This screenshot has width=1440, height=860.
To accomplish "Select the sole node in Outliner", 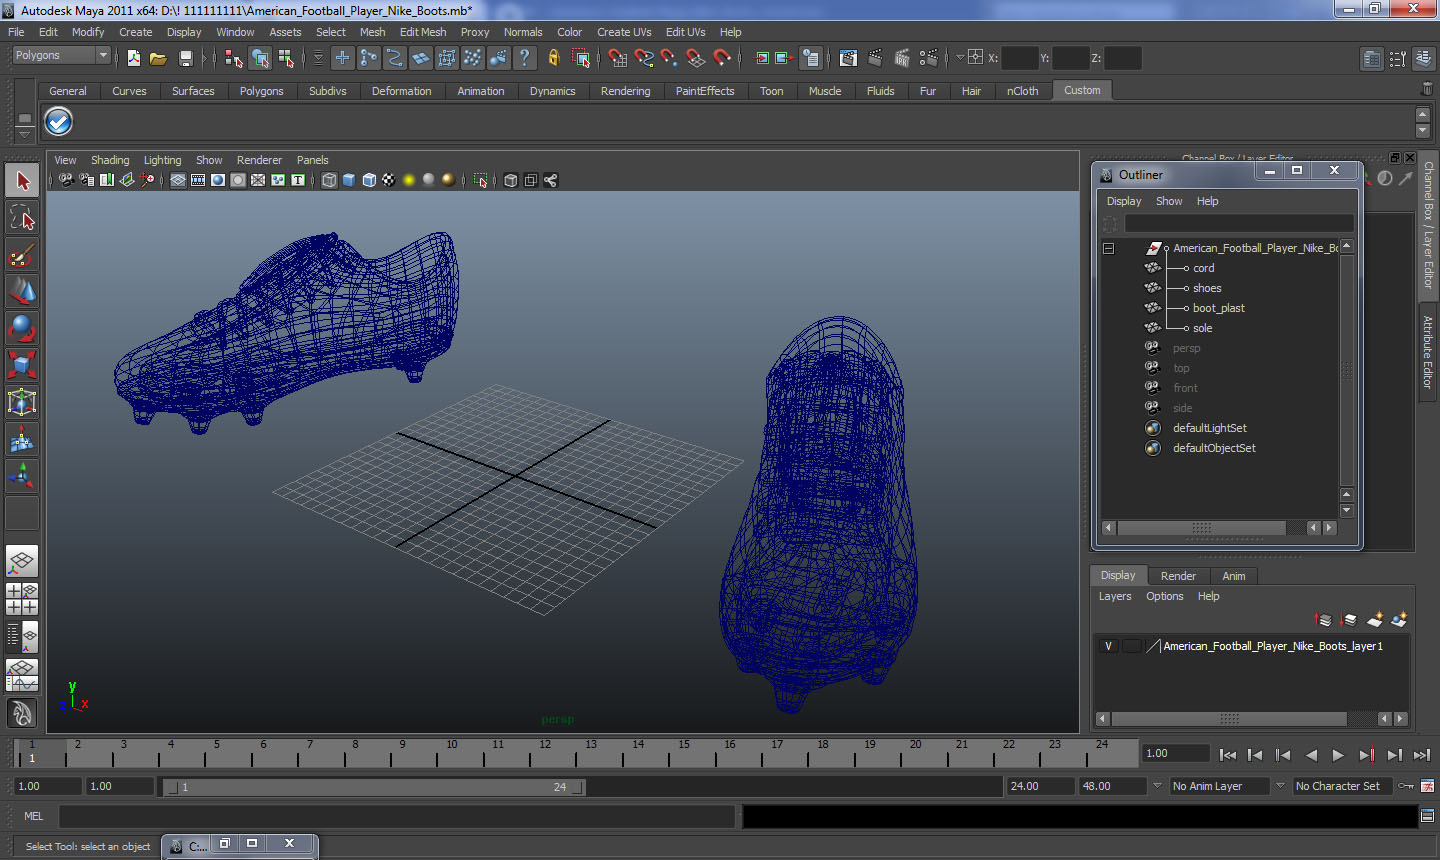I will (x=1202, y=328).
